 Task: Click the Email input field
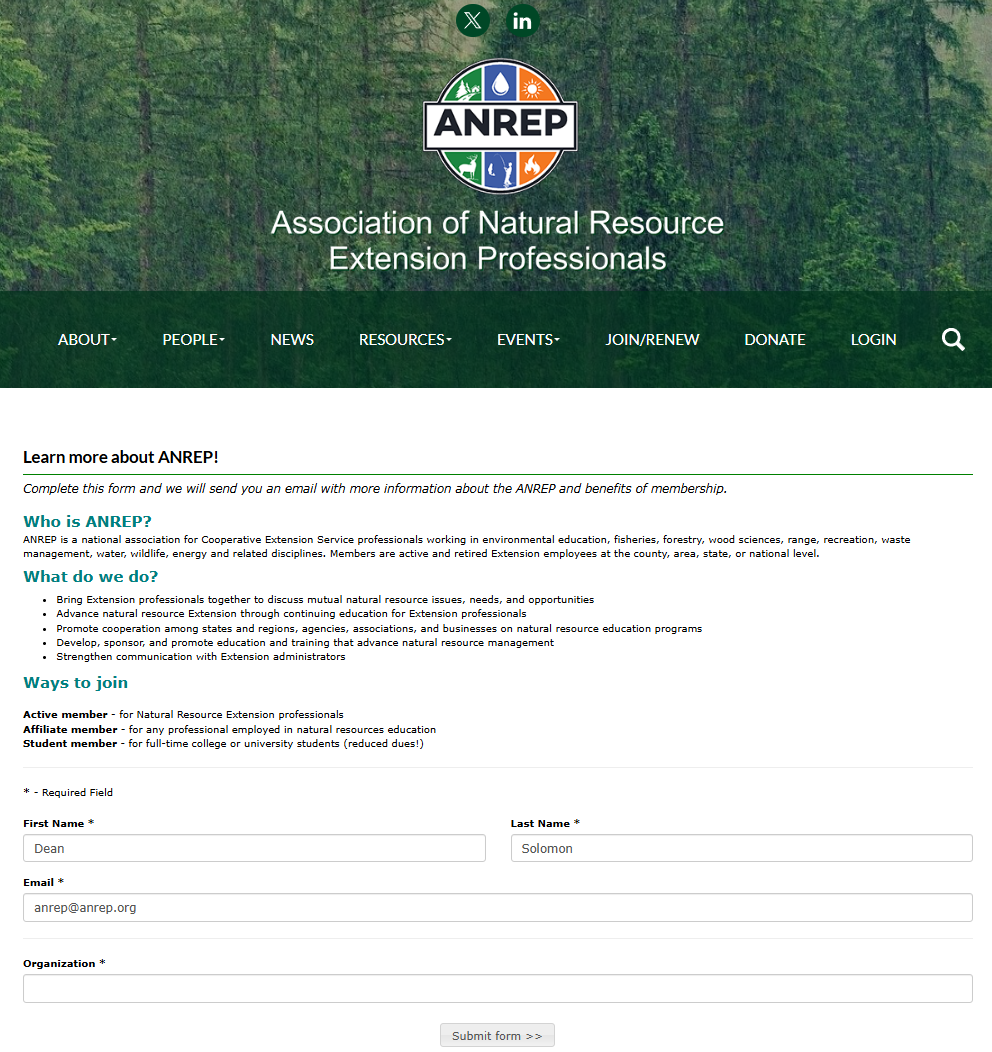pyautogui.click(x=498, y=907)
